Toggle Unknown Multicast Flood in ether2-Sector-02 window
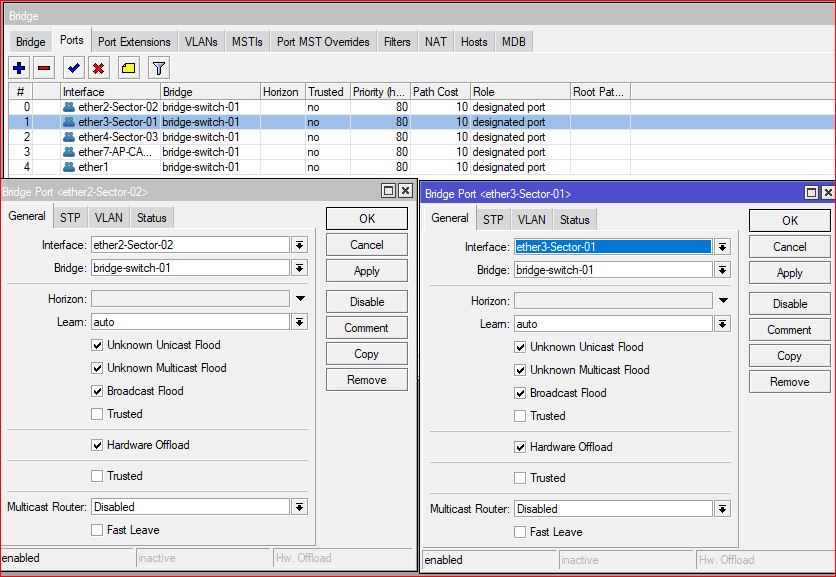The image size is (836, 577). [97, 368]
